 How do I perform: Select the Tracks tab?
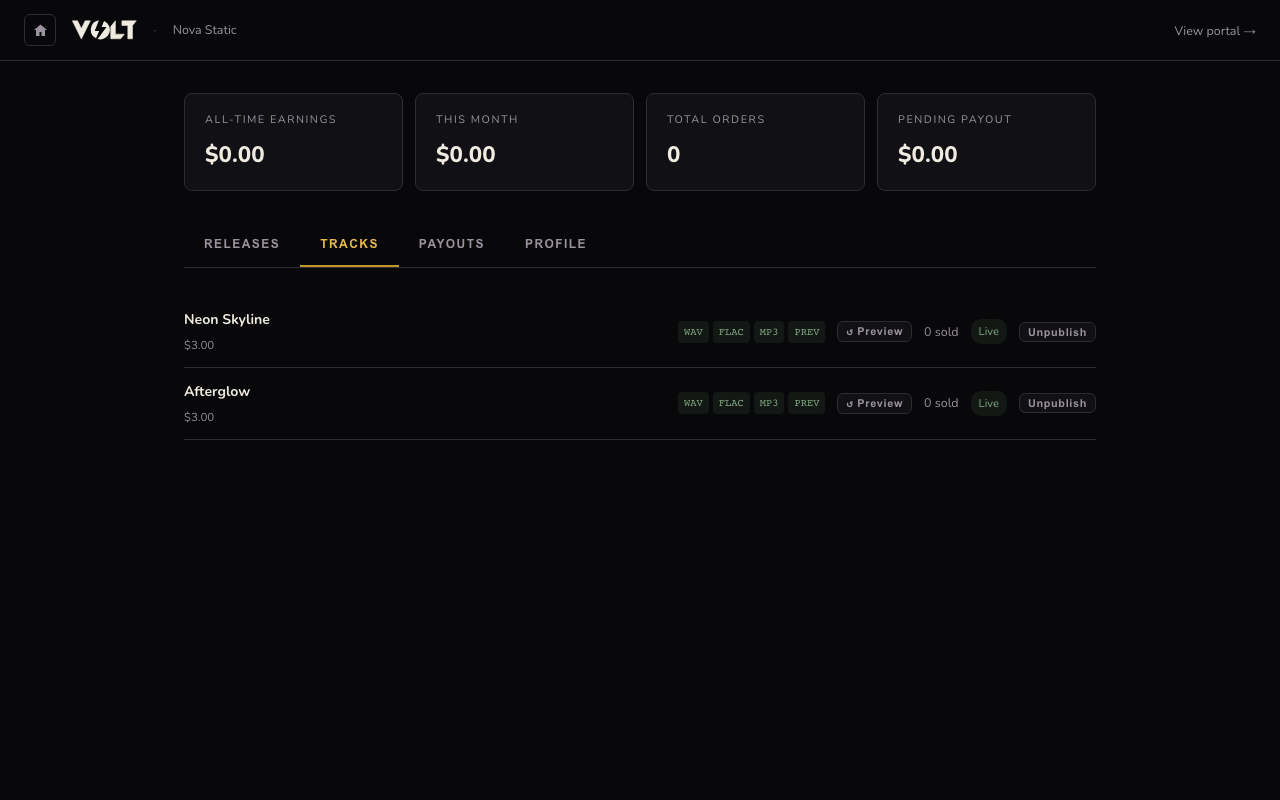[x=349, y=244]
